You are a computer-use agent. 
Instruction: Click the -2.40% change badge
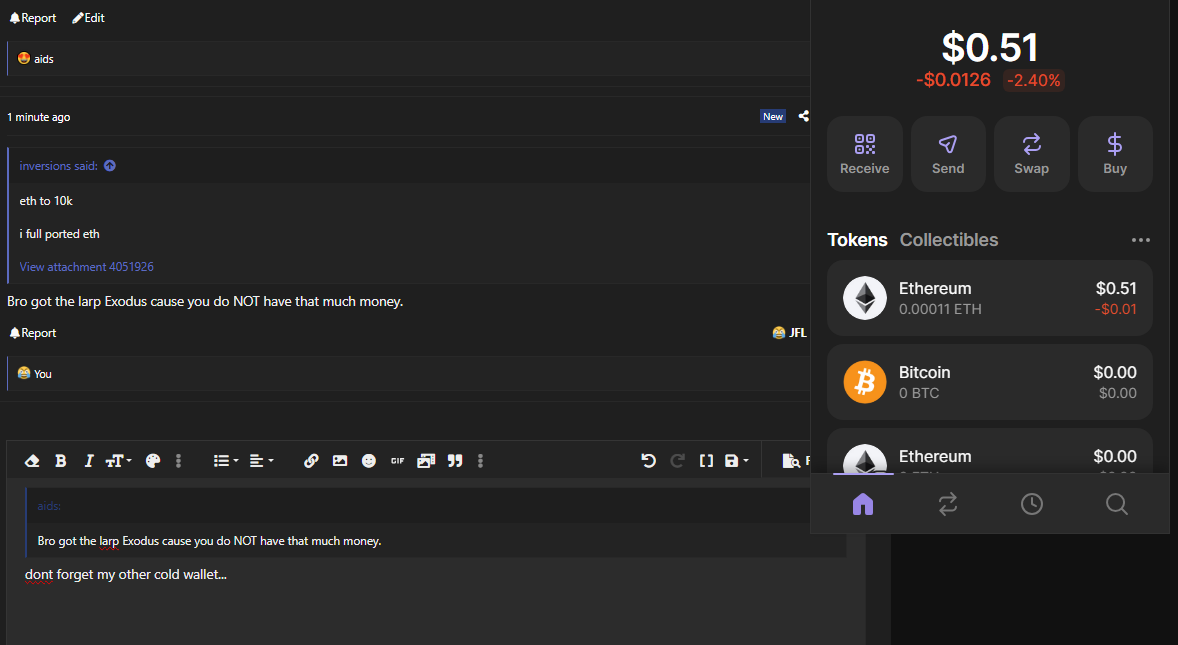pyautogui.click(x=1034, y=80)
